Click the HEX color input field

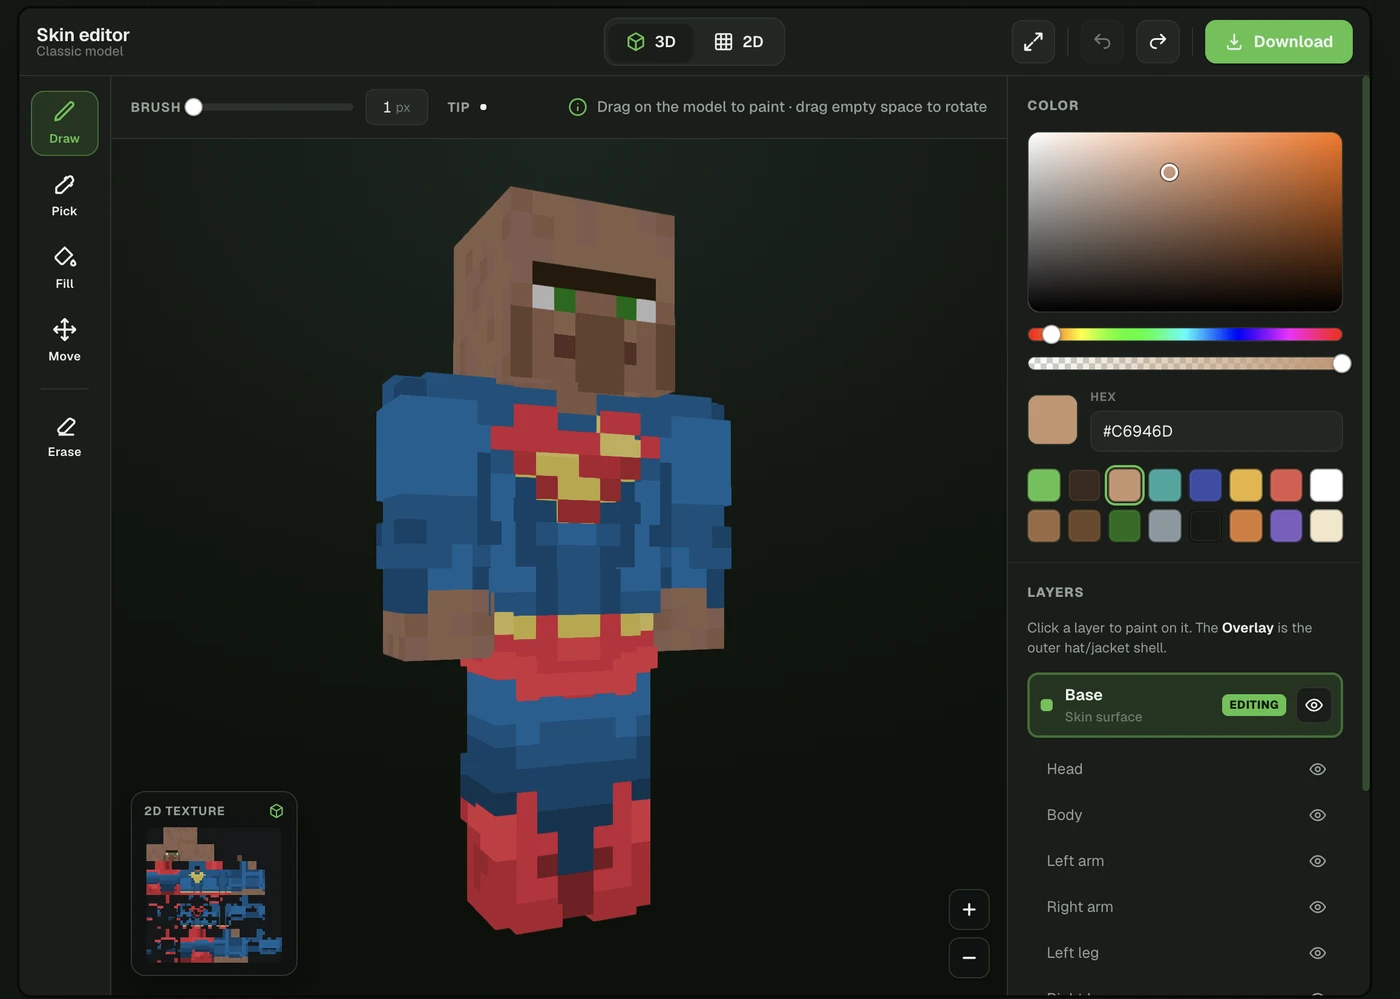pyautogui.click(x=1216, y=431)
